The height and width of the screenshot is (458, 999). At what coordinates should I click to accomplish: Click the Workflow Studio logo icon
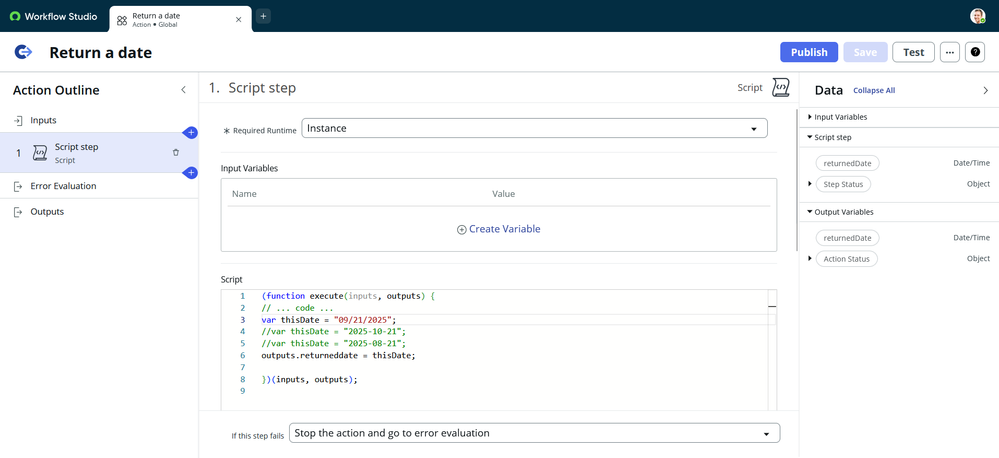pos(15,16)
